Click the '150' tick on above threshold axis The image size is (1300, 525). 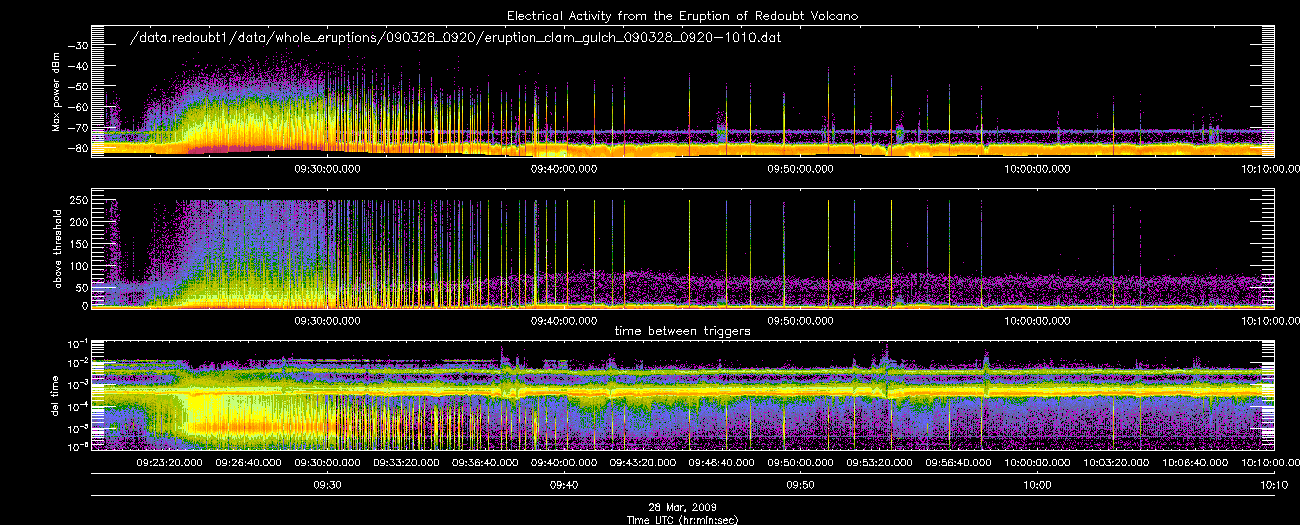point(81,242)
